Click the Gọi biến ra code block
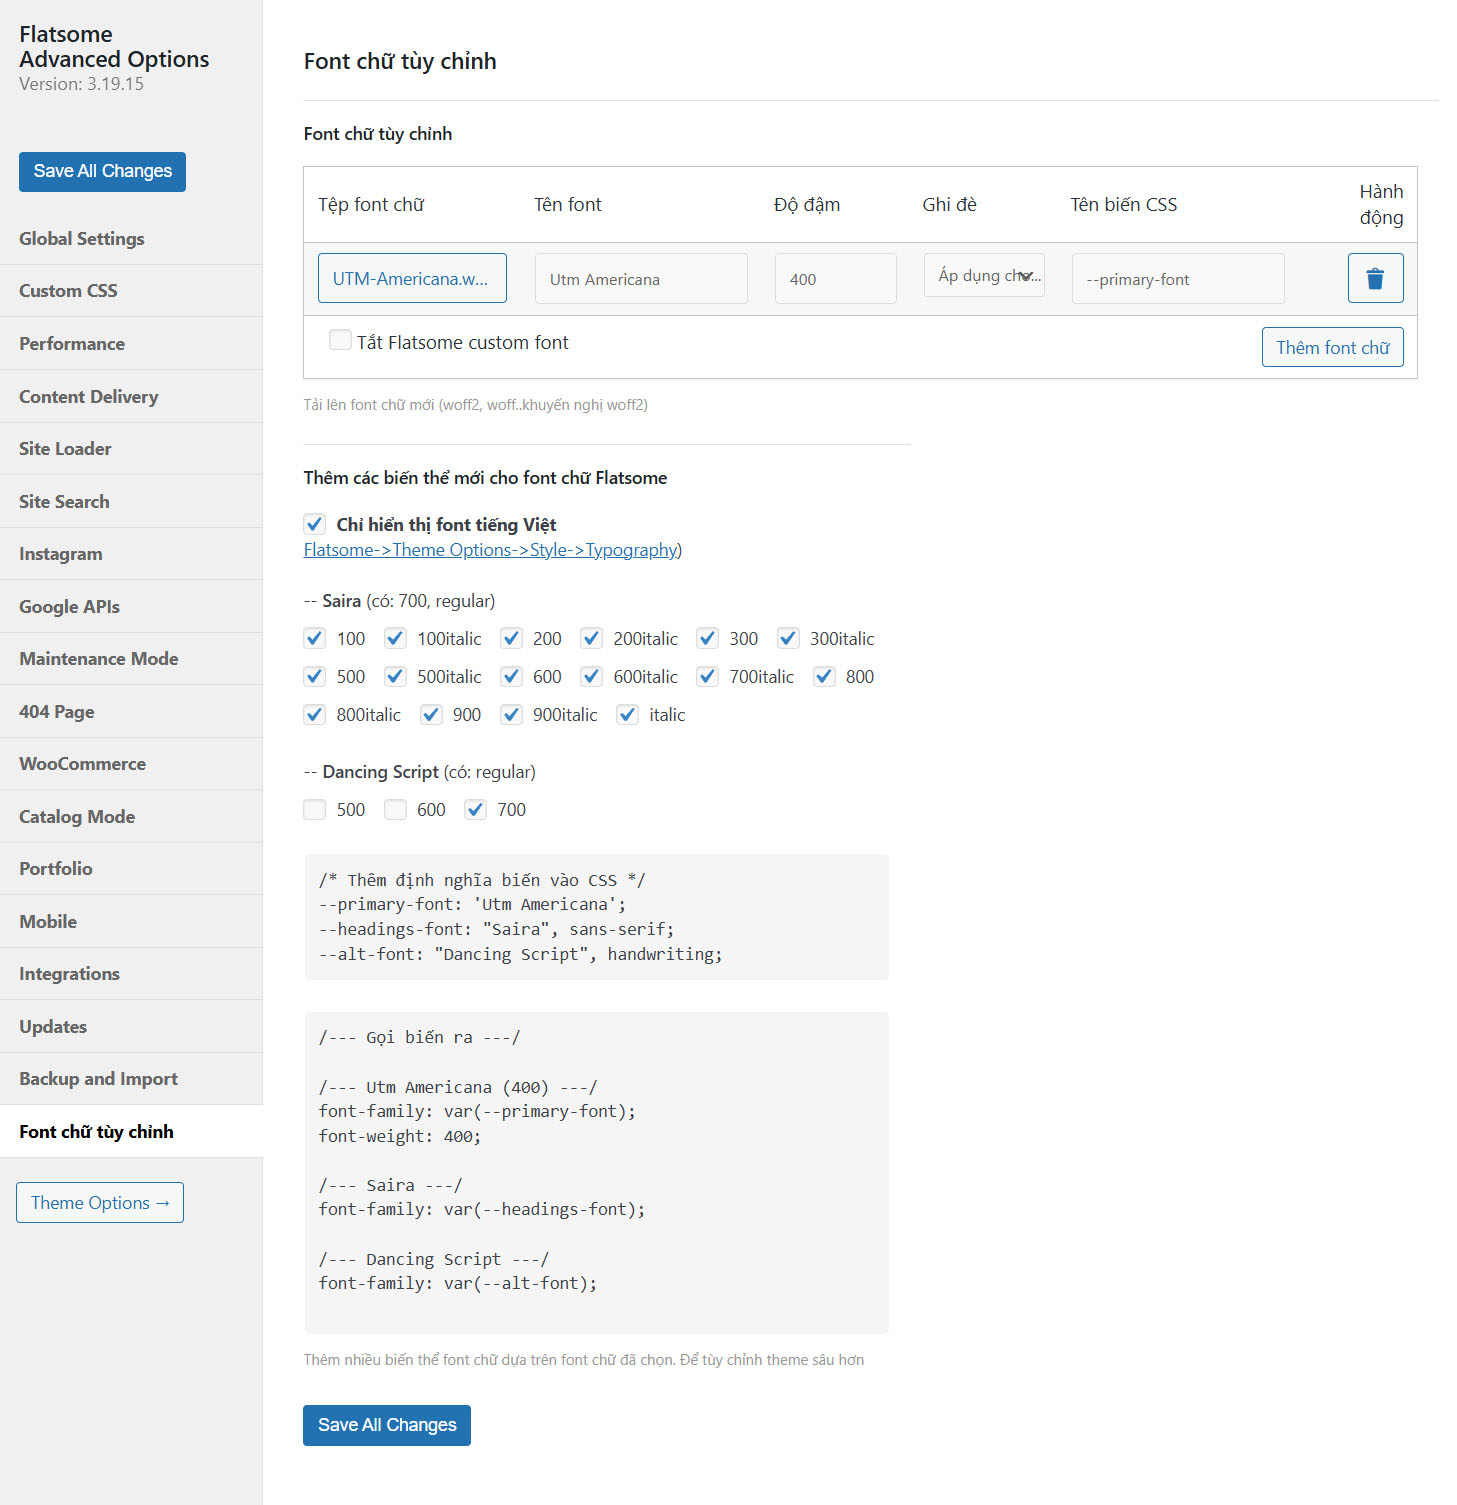 coord(596,1173)
